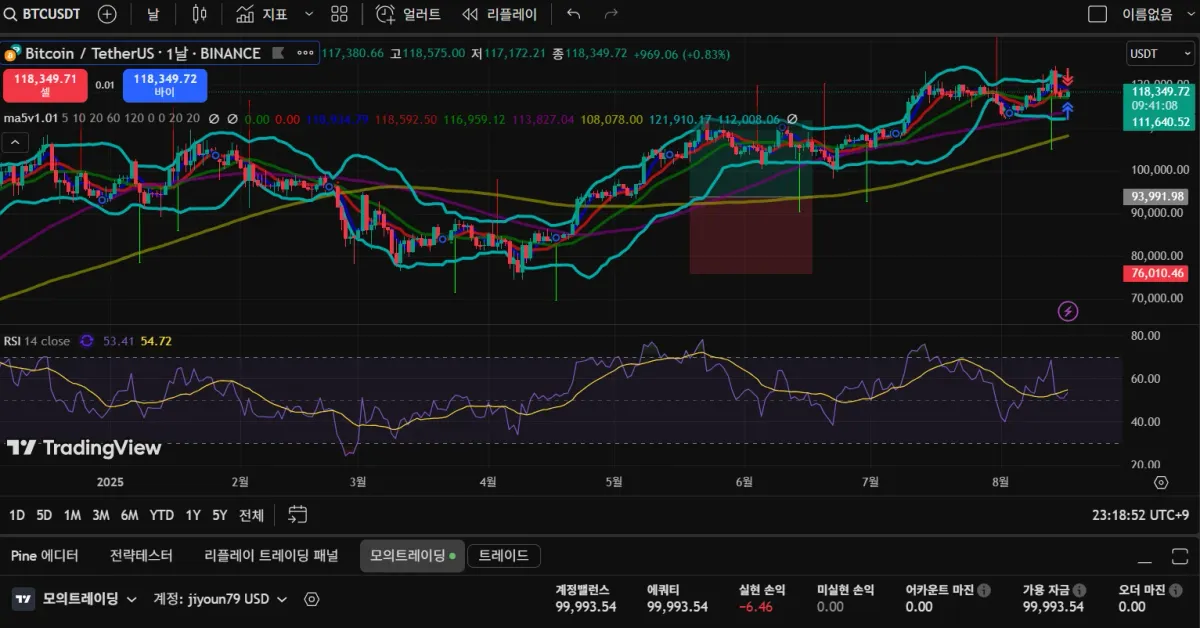Open the BTCUSDT symbol search
This screenshot has width=1200, height=628.
point(45,14)
